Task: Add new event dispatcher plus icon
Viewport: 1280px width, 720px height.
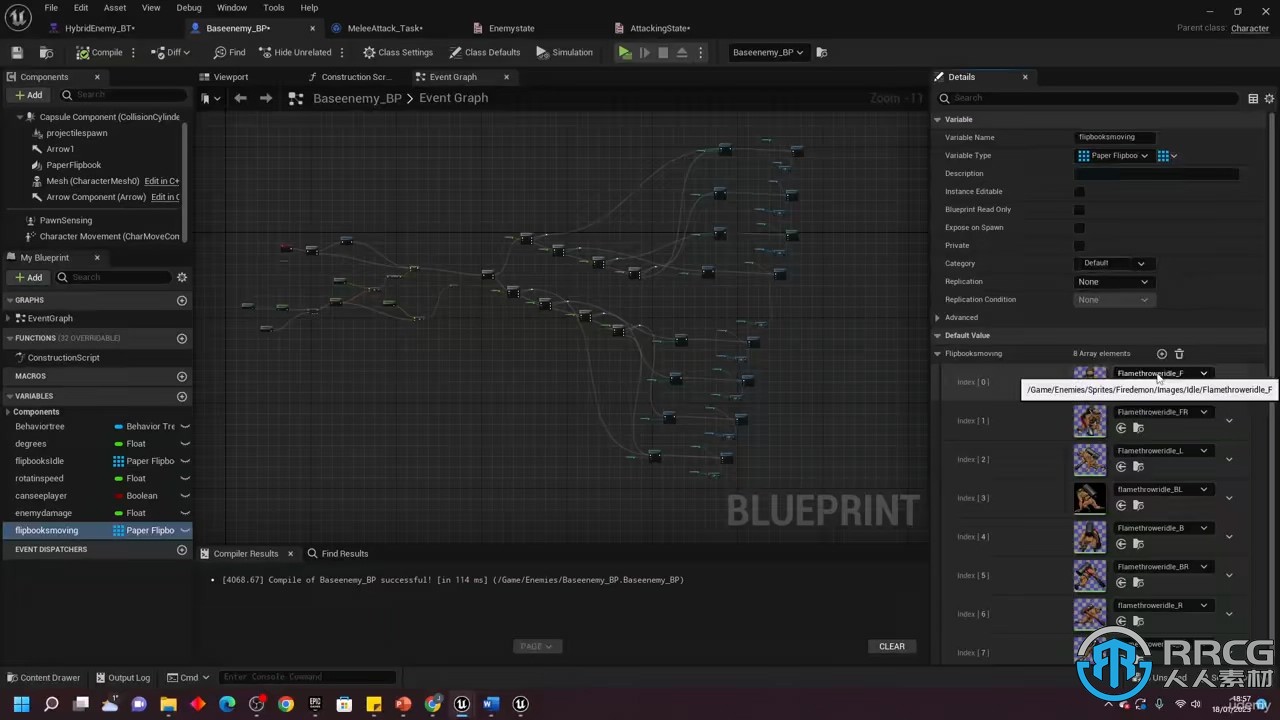Action: coord(182,549)
